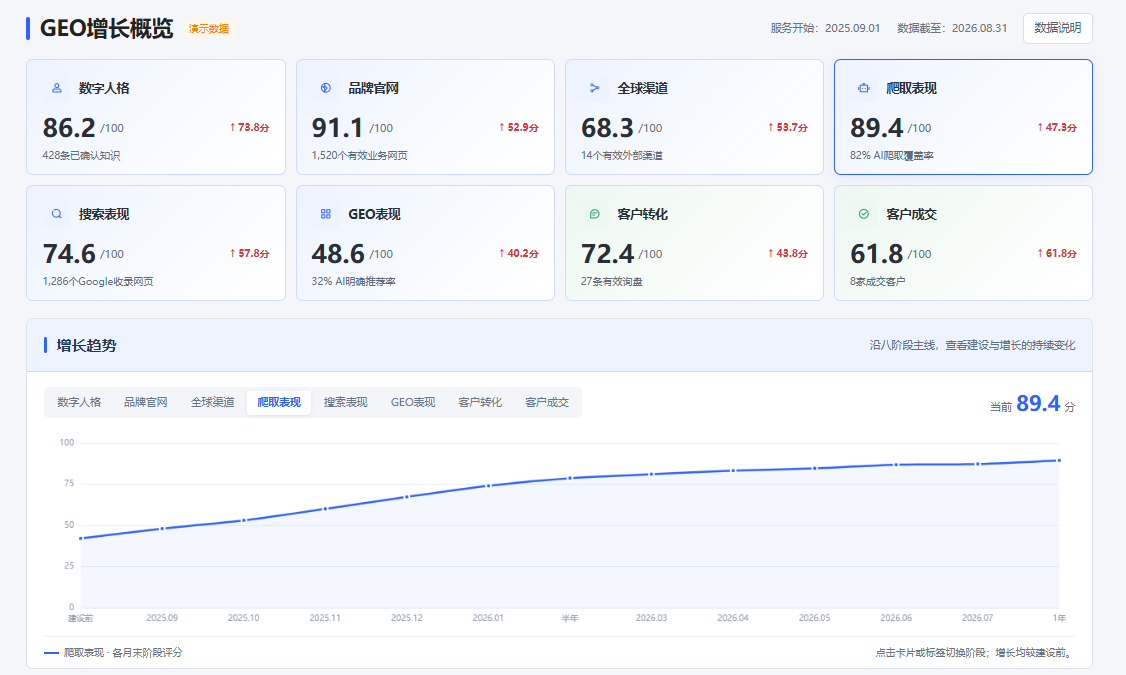The height and width of the screenshot is (675, 1126).
Task: Click the magnifier icon on 搜索表现 card
Action: [57, 214]
